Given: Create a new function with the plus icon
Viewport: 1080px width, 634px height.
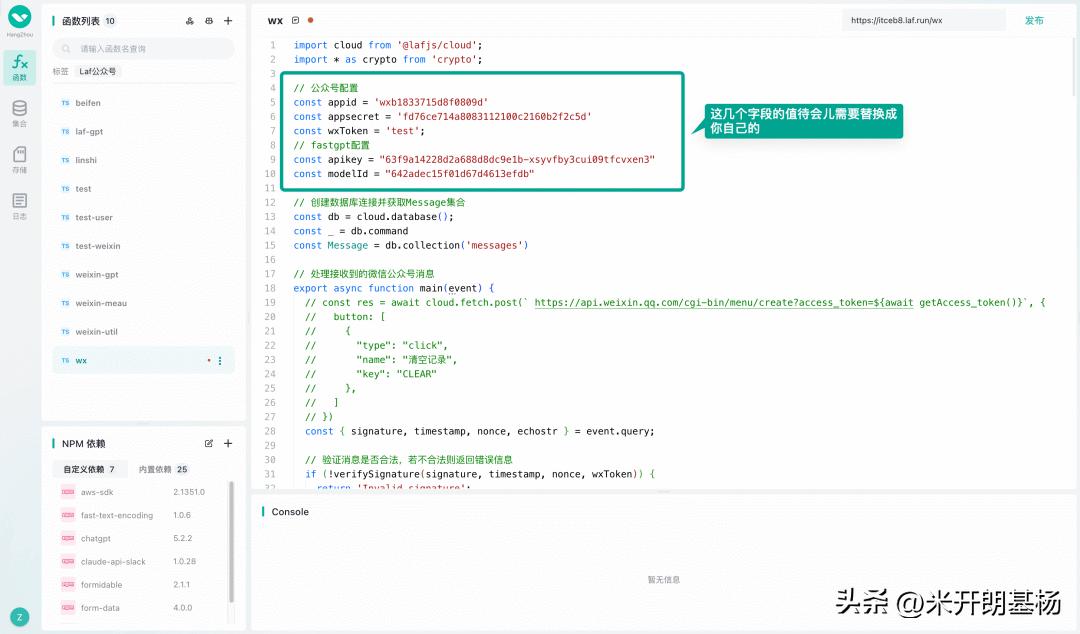Looking at the screenshot, I should point(228,20).
